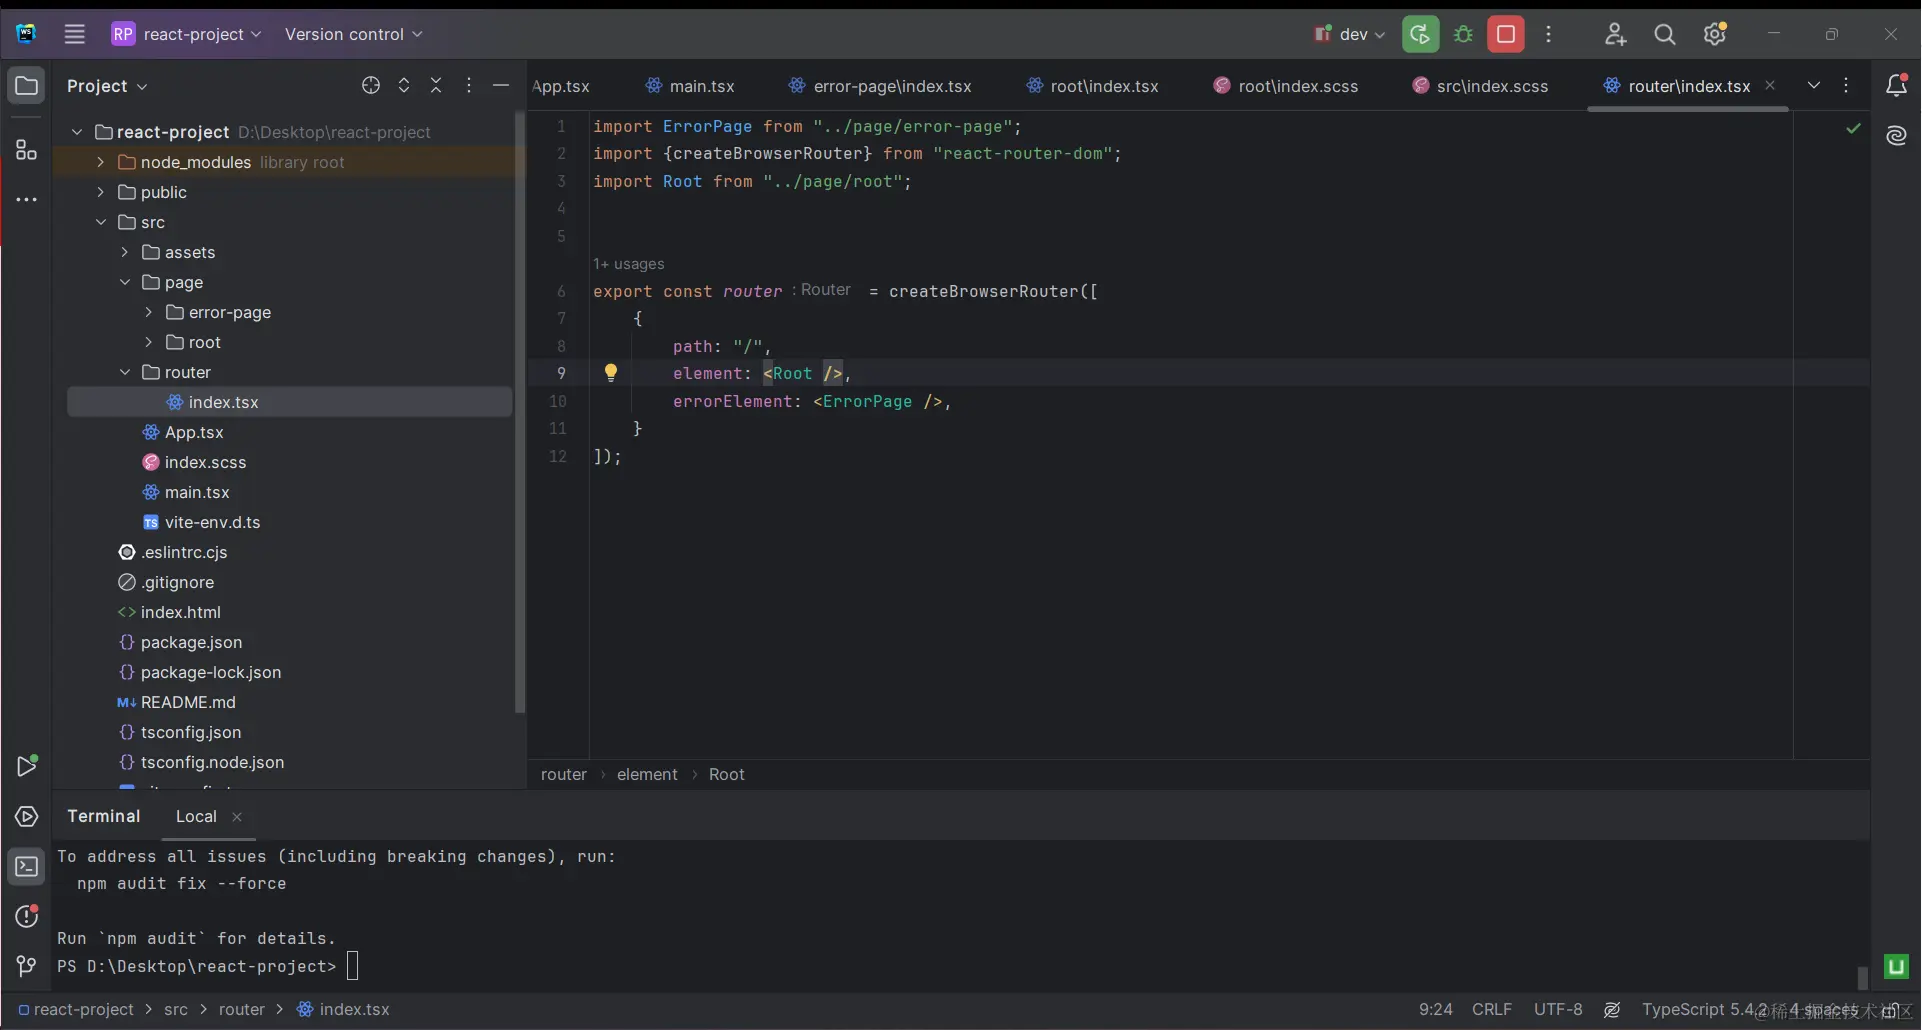Open IDE settings gear
This screenshot has width=1922, height=1030.
coord(1716,34)
